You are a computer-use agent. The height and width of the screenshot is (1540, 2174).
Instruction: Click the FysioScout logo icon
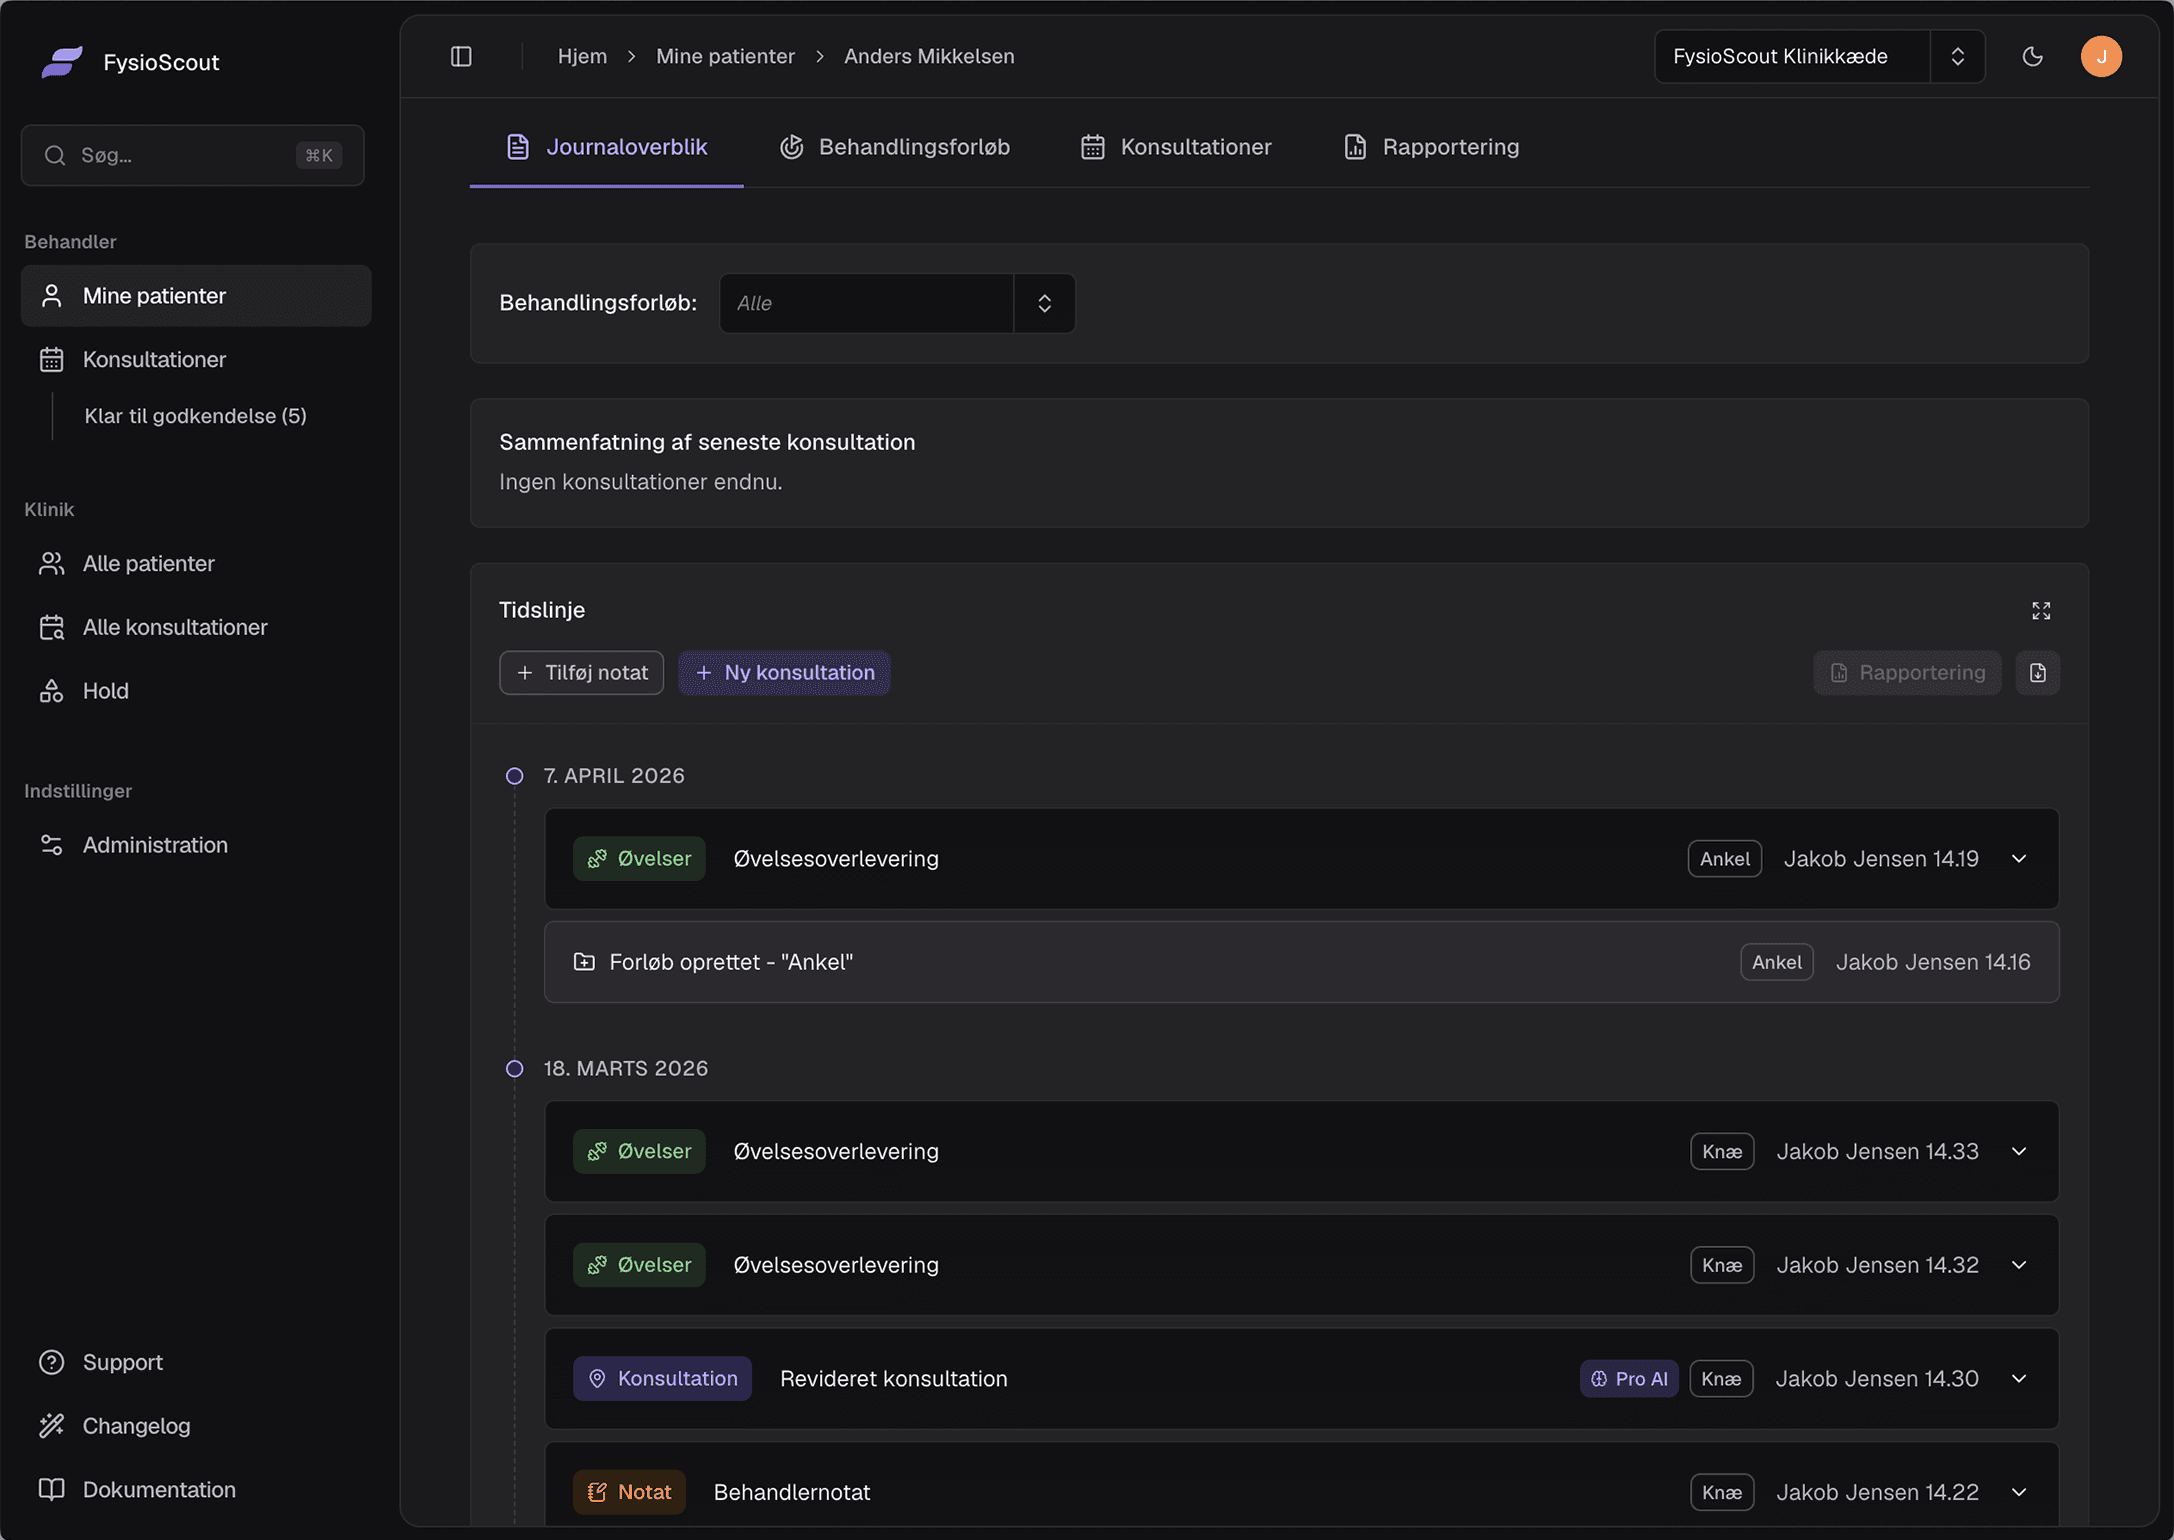tap(62, 62)
